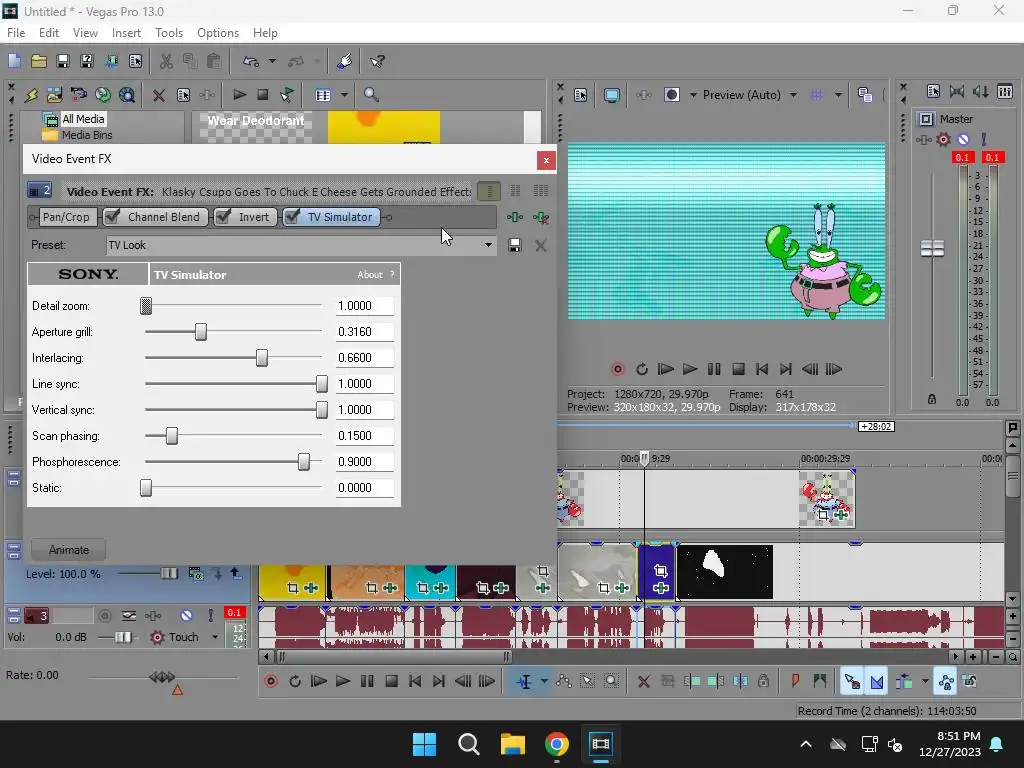1024x768 pixels.
Task: Click the Master volume fader
Action: (932, 248)
